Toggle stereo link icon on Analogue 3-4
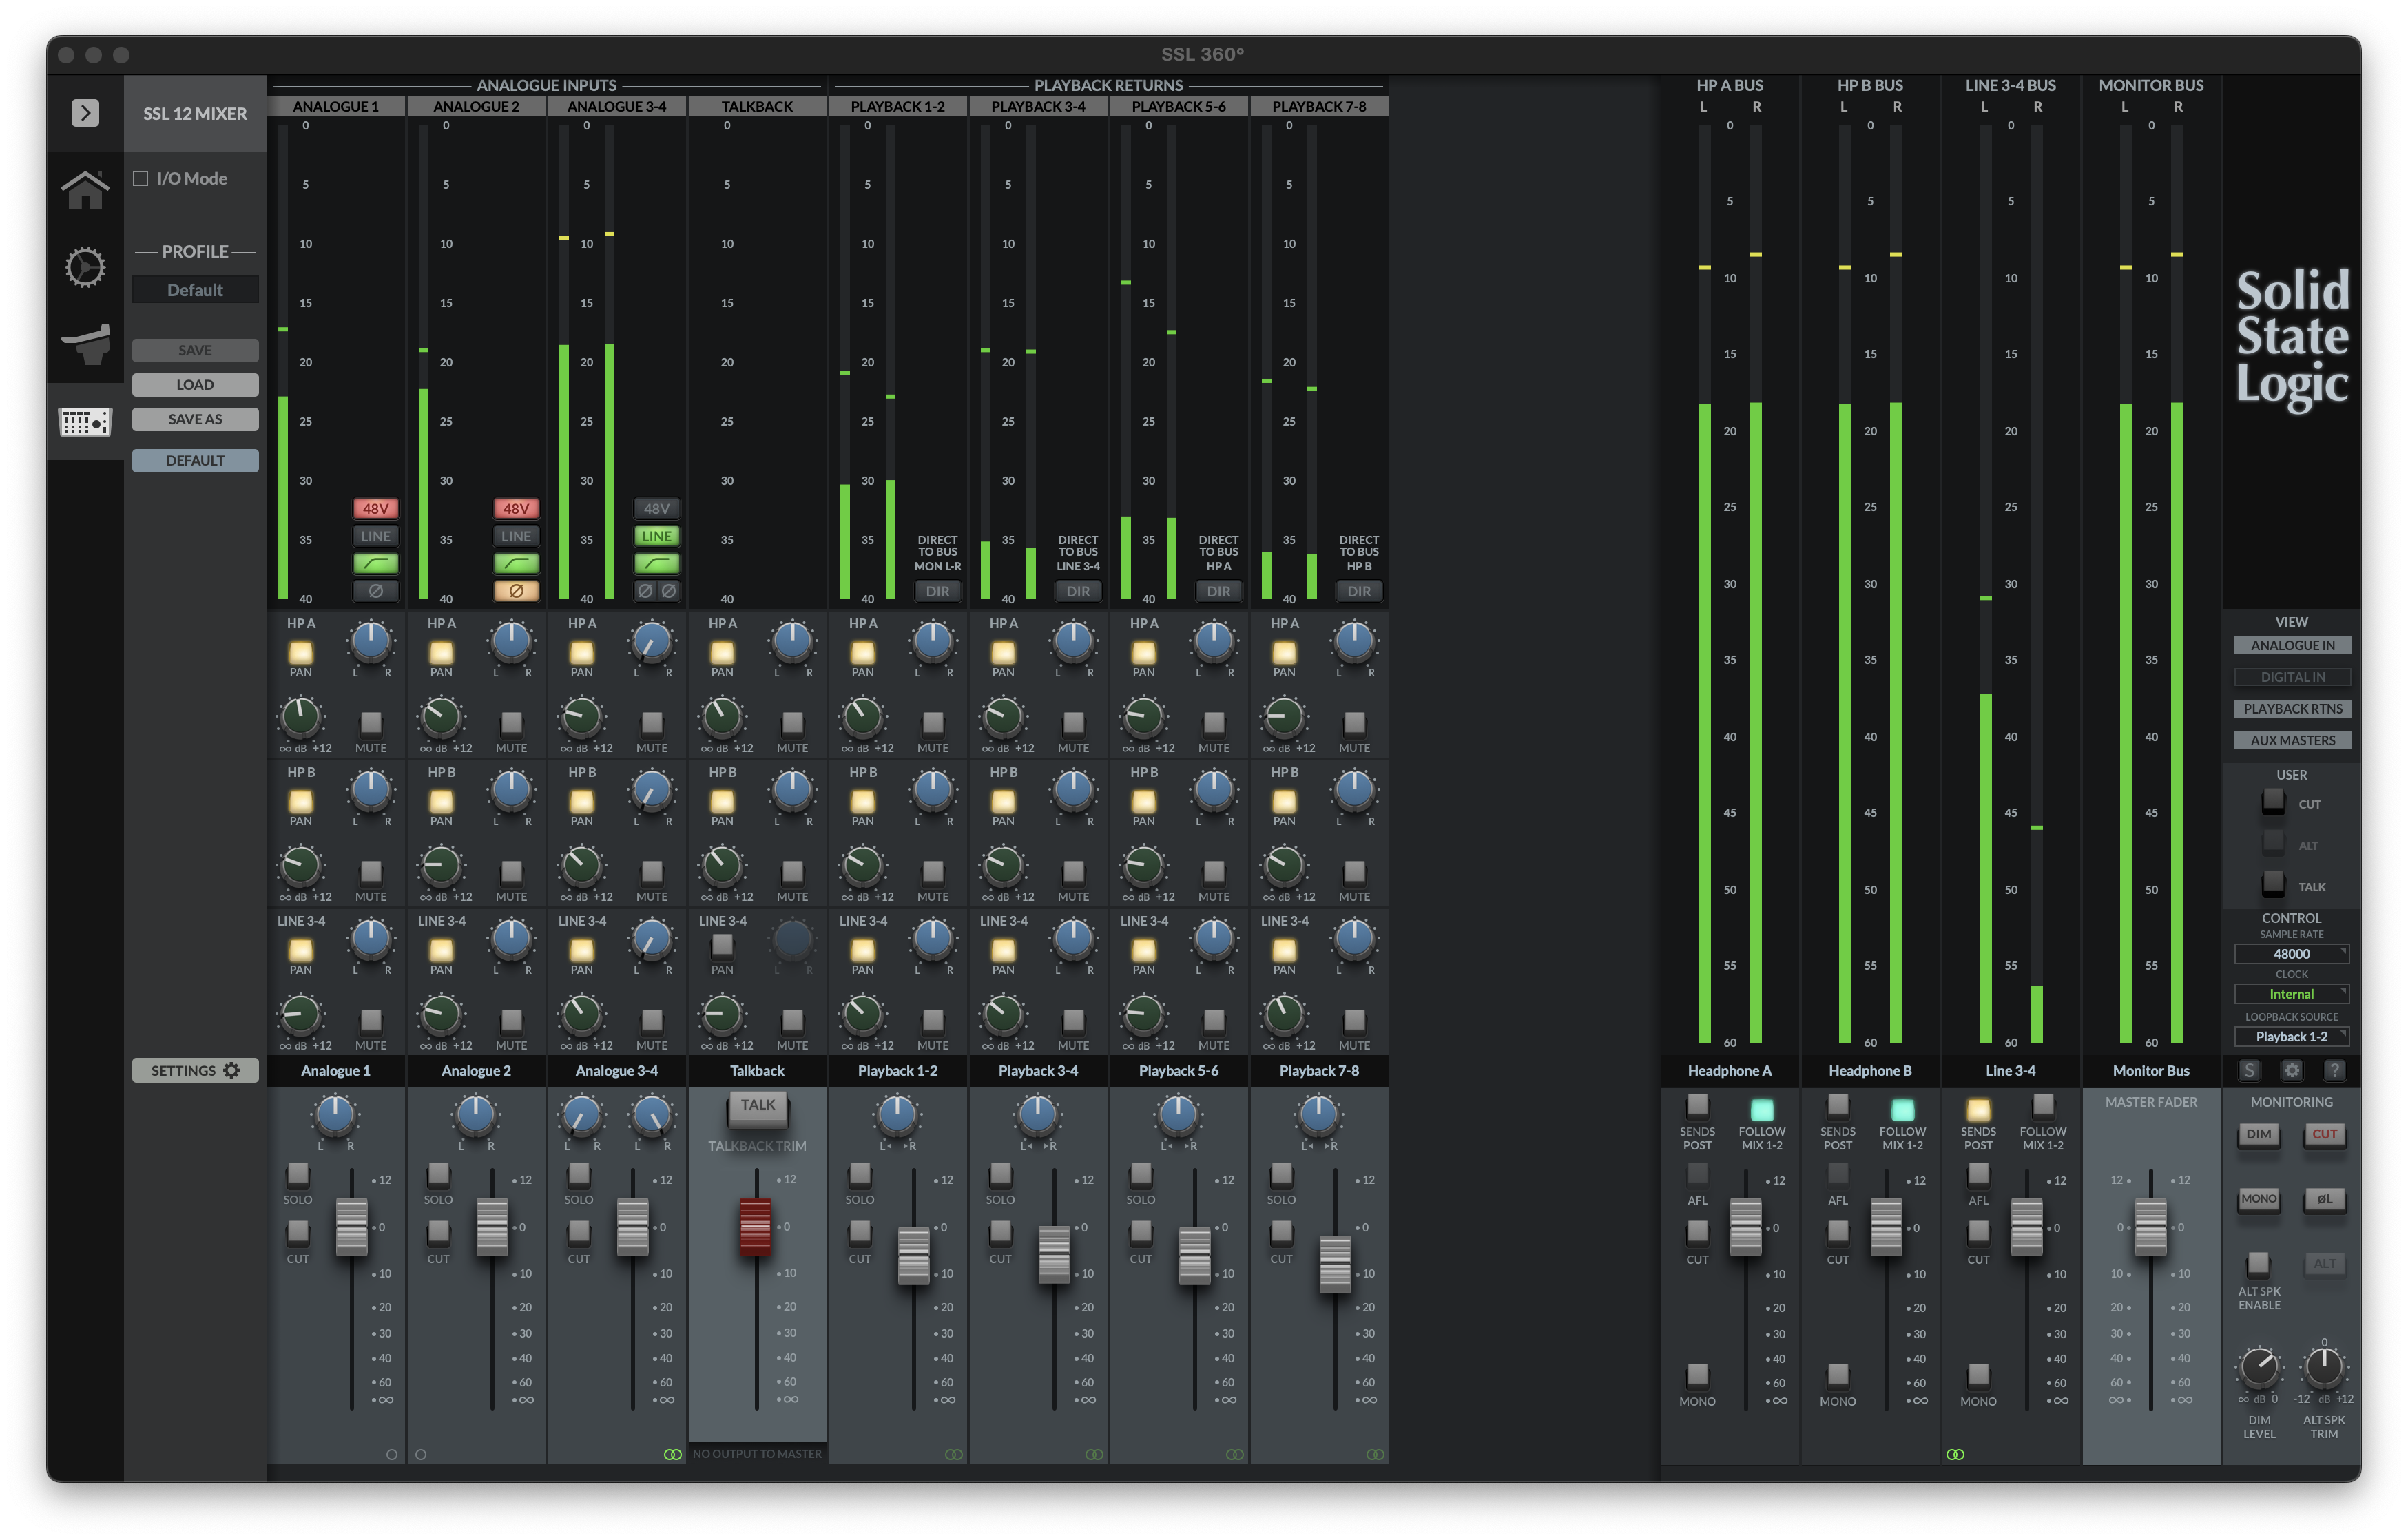2408x1540 pixels. pos(672,1454)
